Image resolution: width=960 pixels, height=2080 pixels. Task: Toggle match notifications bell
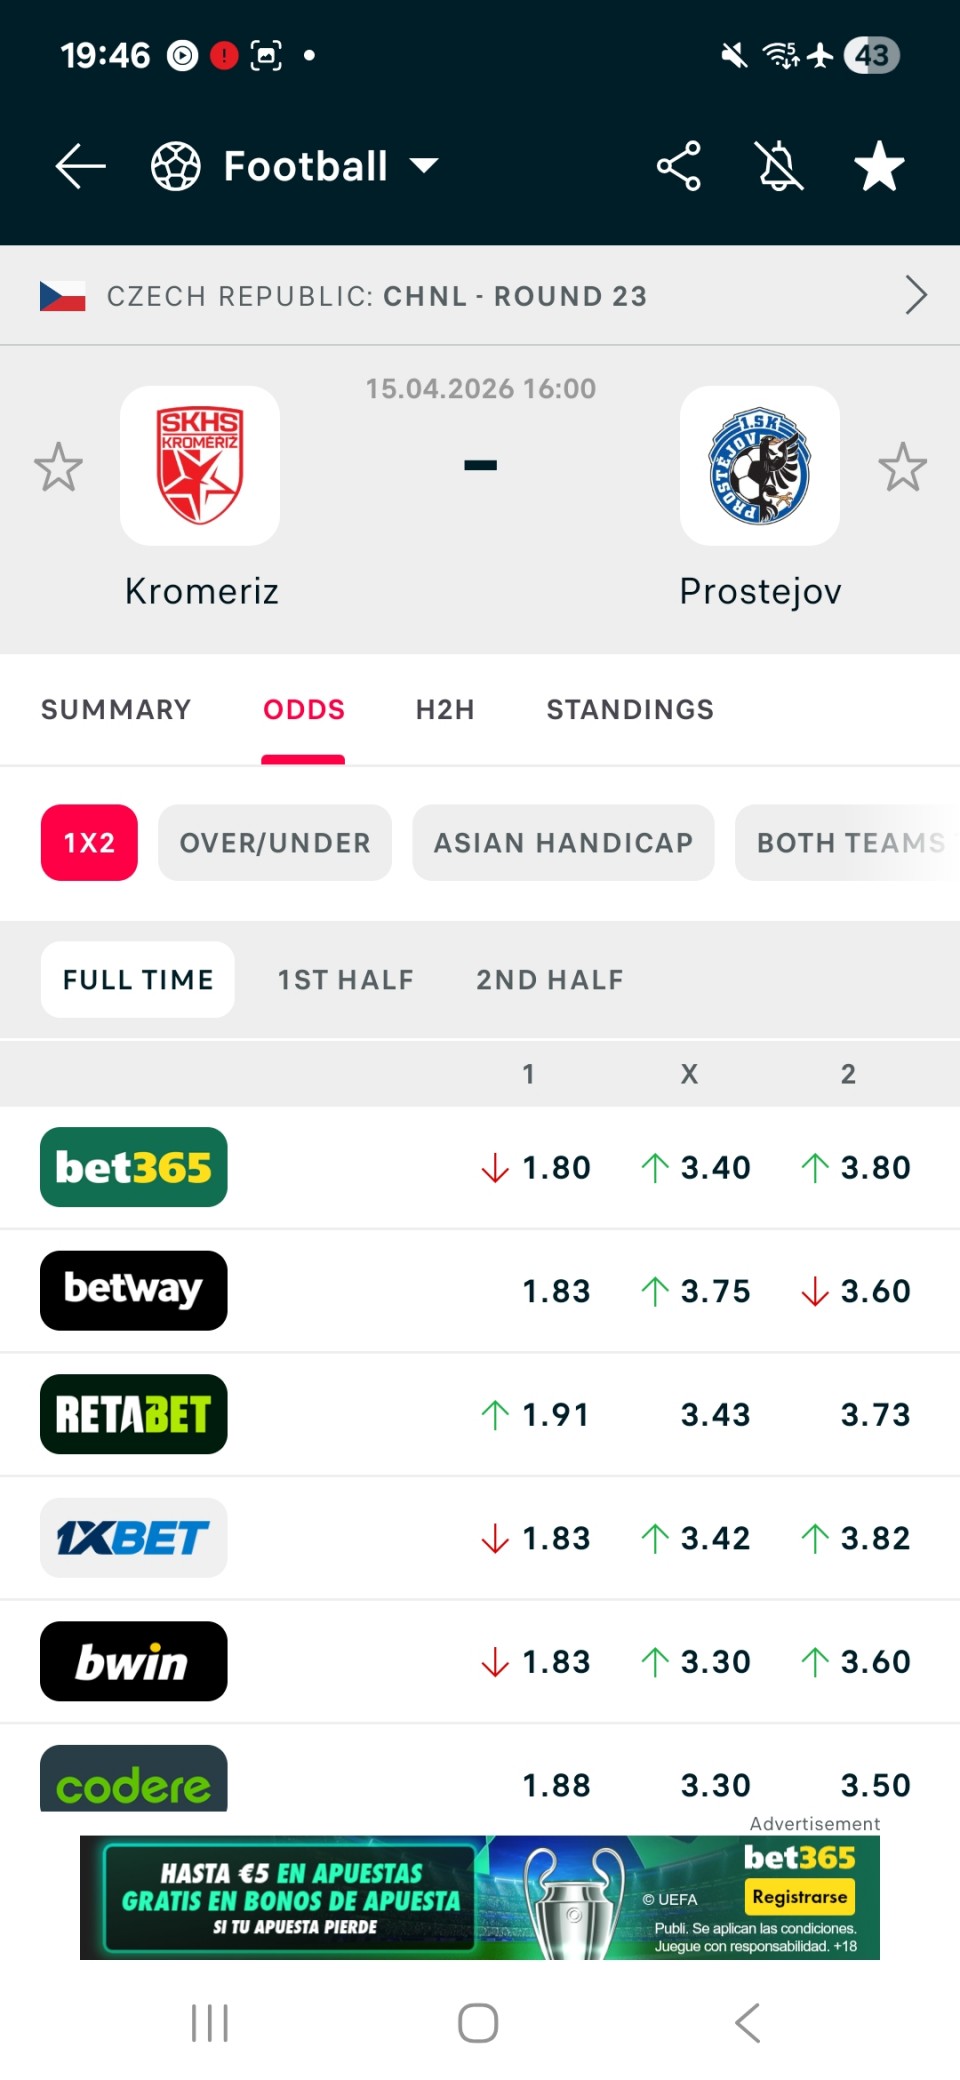click(780, 166)
